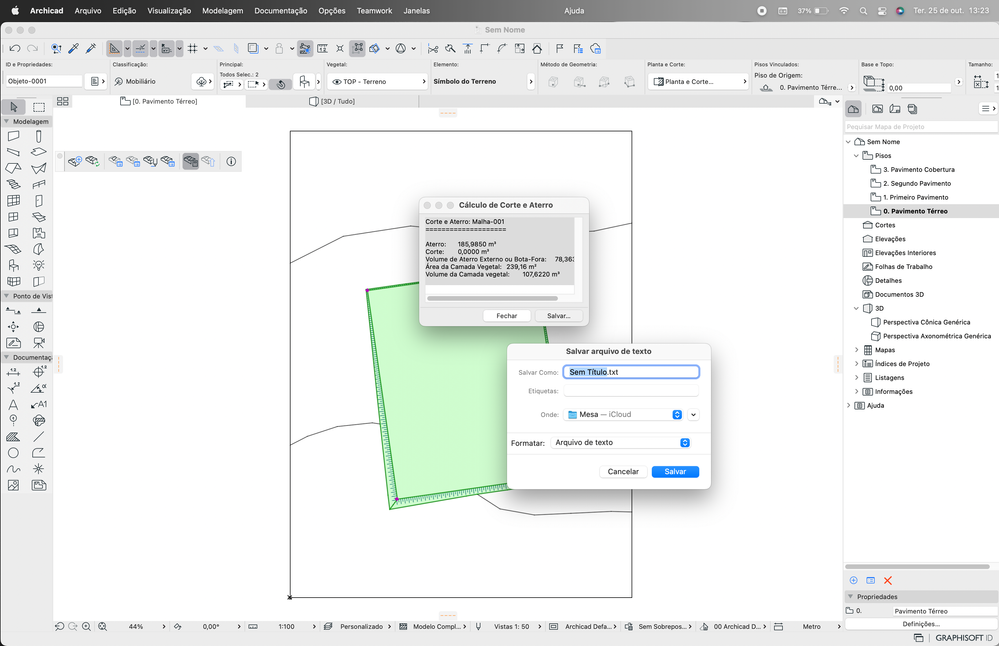Select the Lamp tool in the toolbox
Screen dimensions: 999x646
tap(39, 265)
